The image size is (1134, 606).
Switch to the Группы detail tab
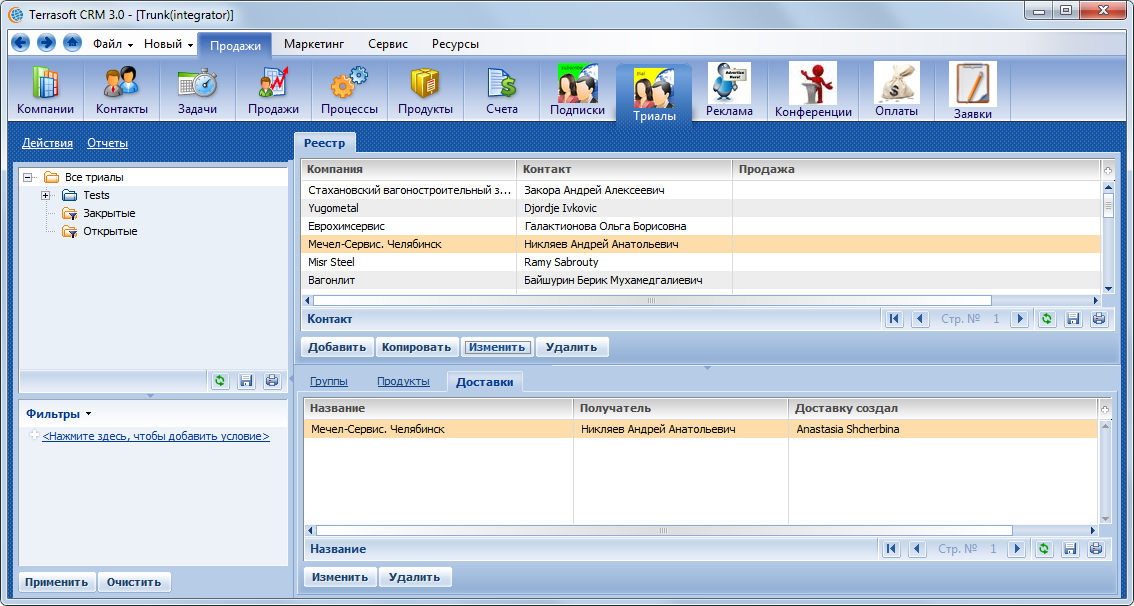tap(329, 382)
